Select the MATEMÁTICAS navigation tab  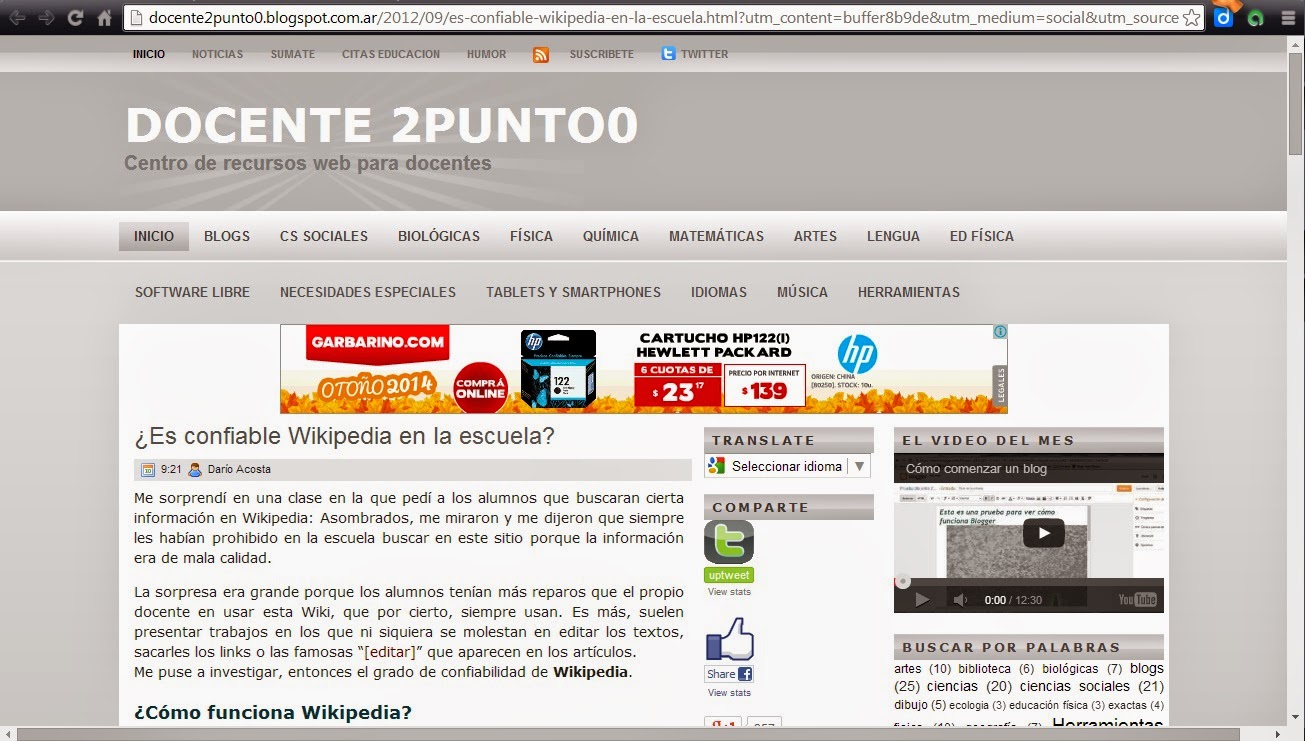[x=716, y=236]
